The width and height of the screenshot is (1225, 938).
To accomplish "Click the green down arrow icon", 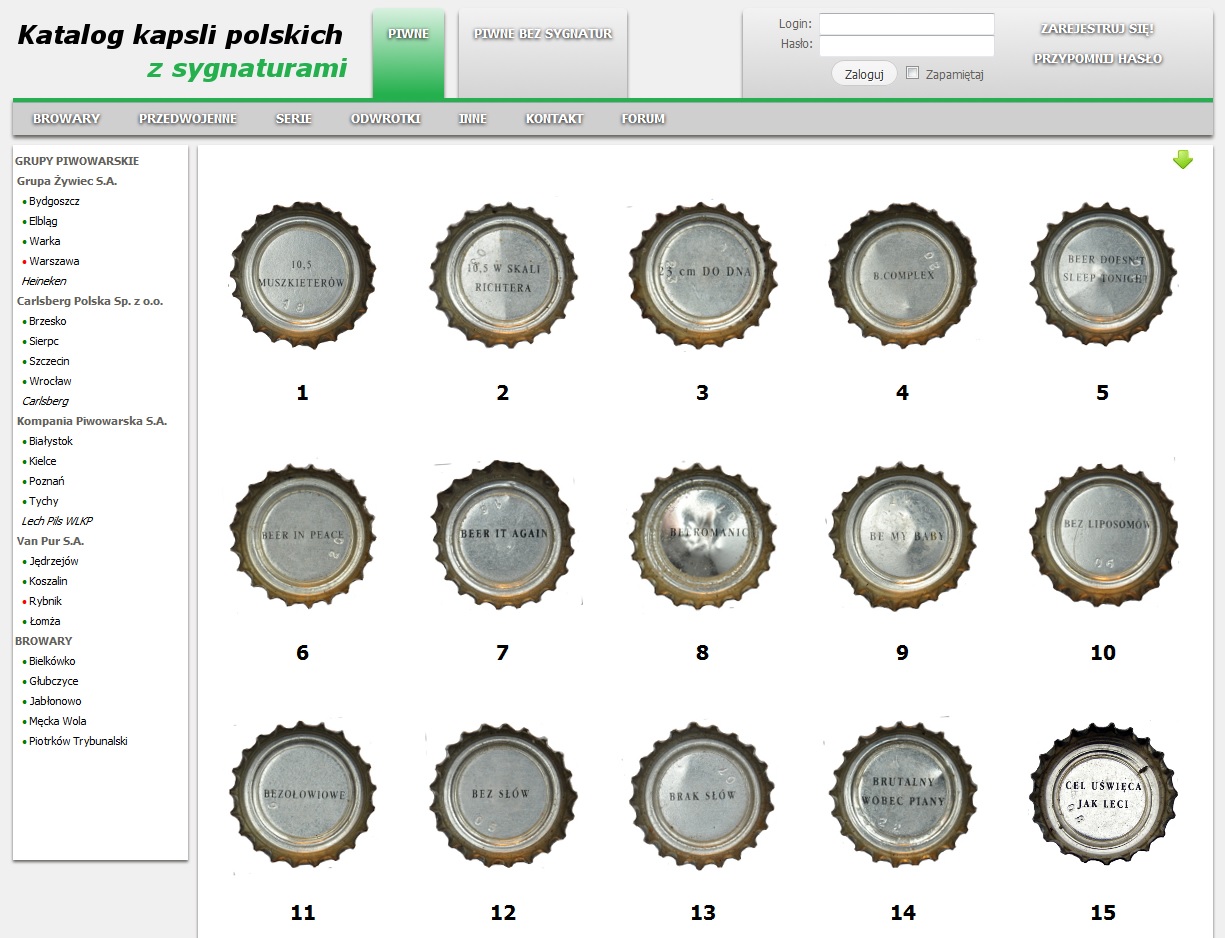I will (1182, 160).
